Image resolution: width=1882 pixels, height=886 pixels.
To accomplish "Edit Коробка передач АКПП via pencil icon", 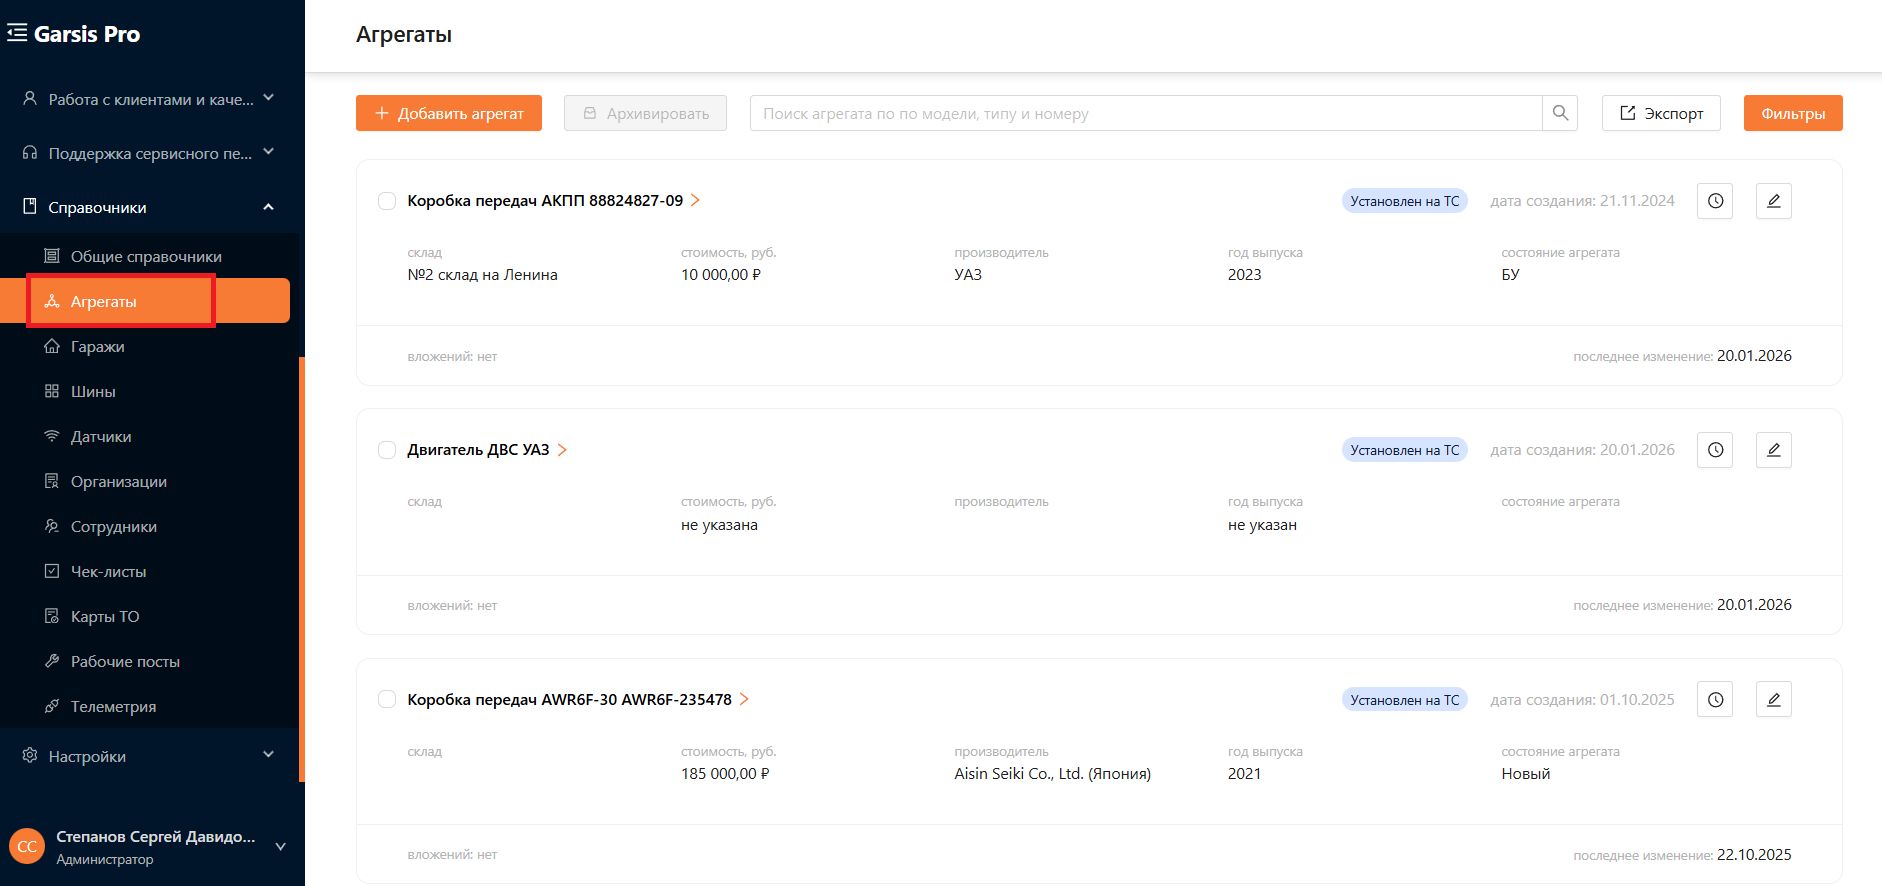I will pyautogui.click(x=1774, y=201).
